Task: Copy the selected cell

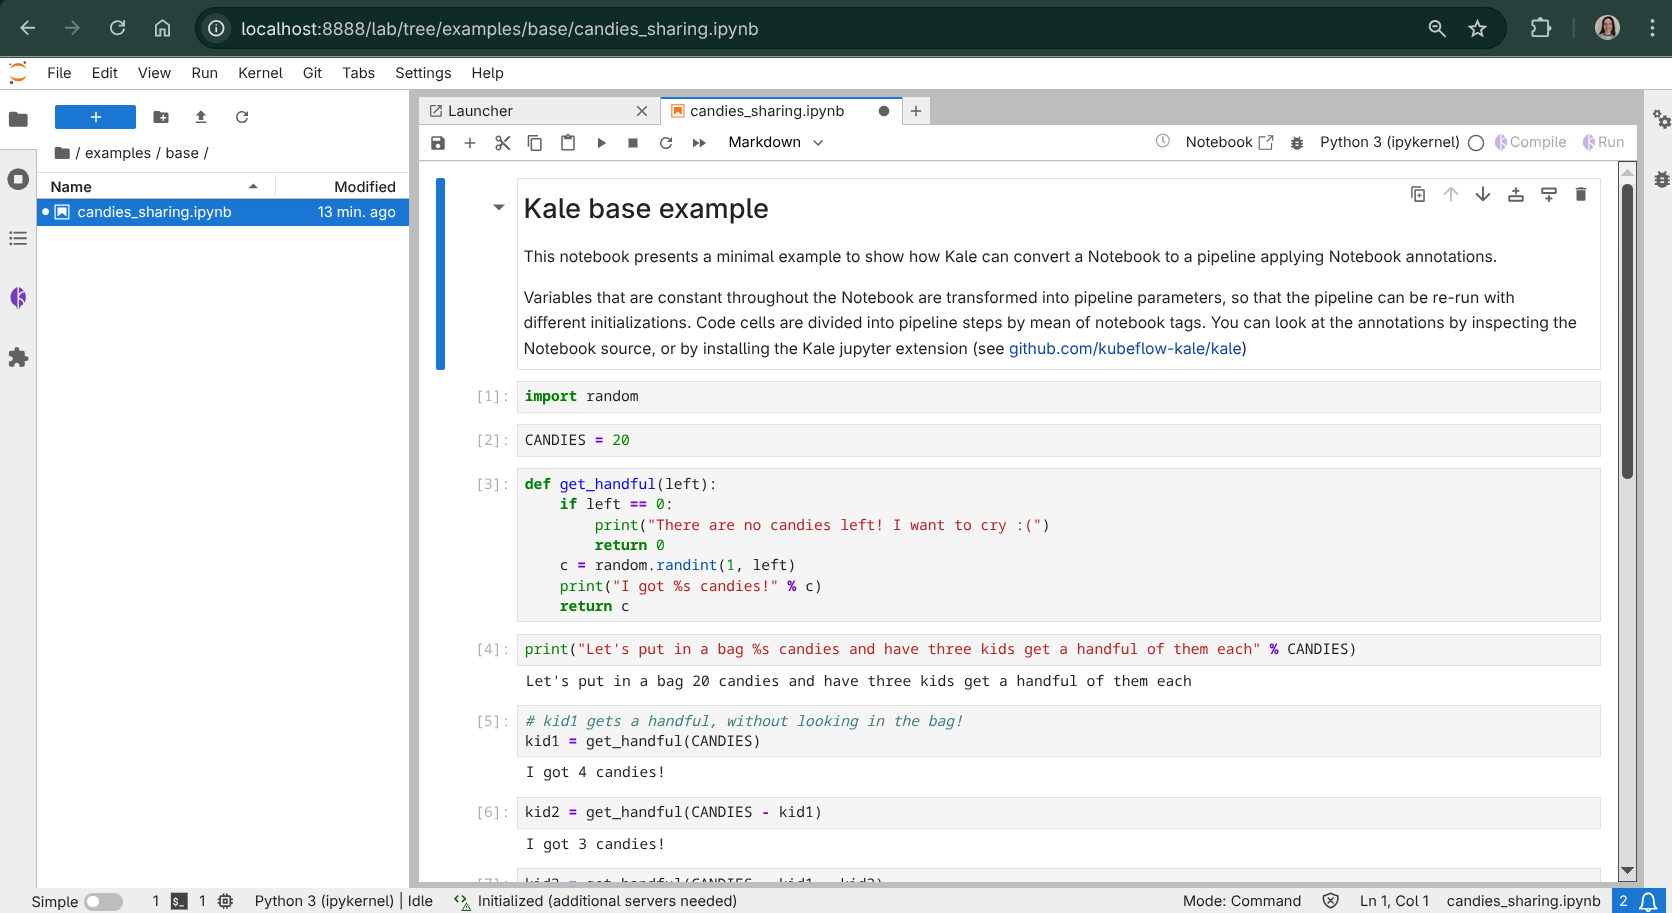Action: (x=535, y=143)
